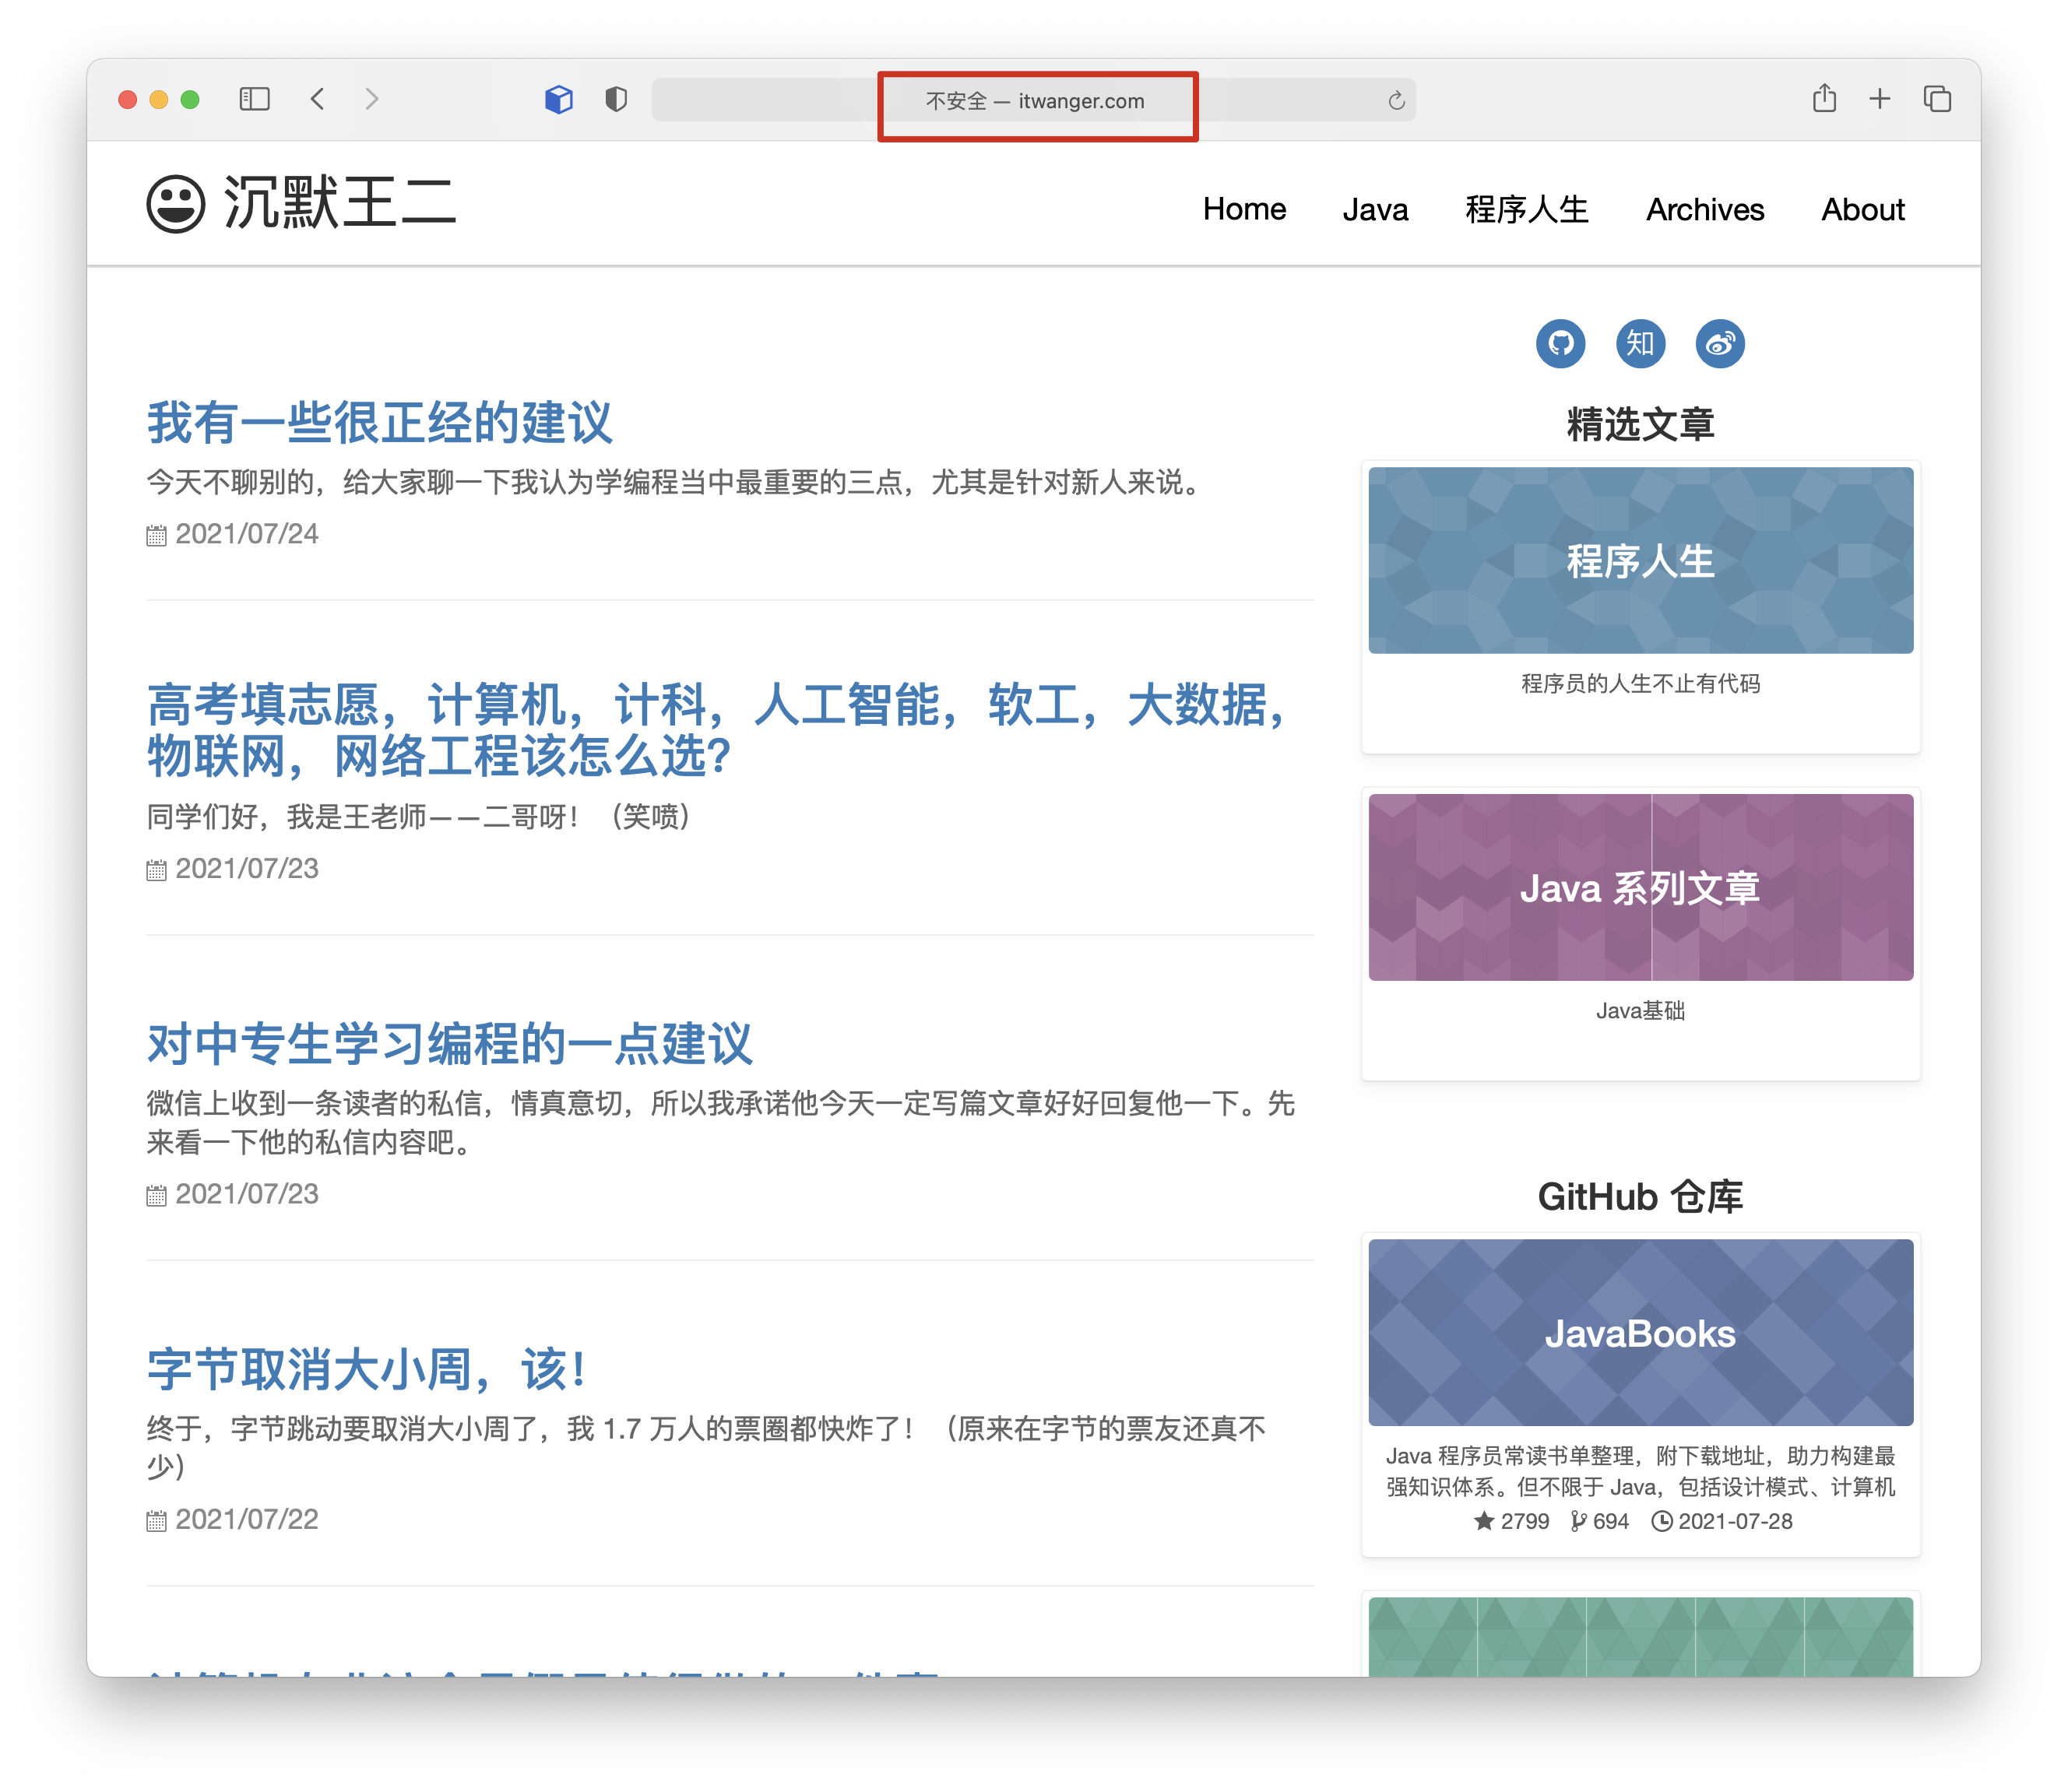
Task: Open the Archives page
Action: [x=1704, y=209]
